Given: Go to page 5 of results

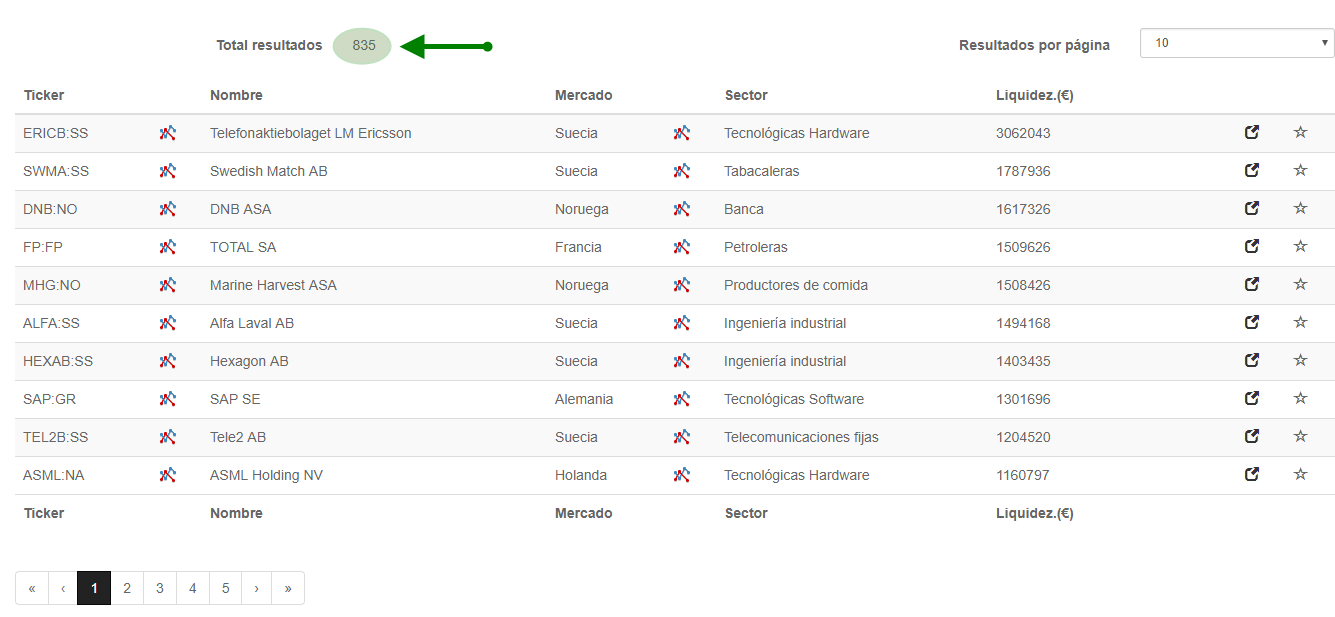Looking at the screenshot, I should 226,588.
